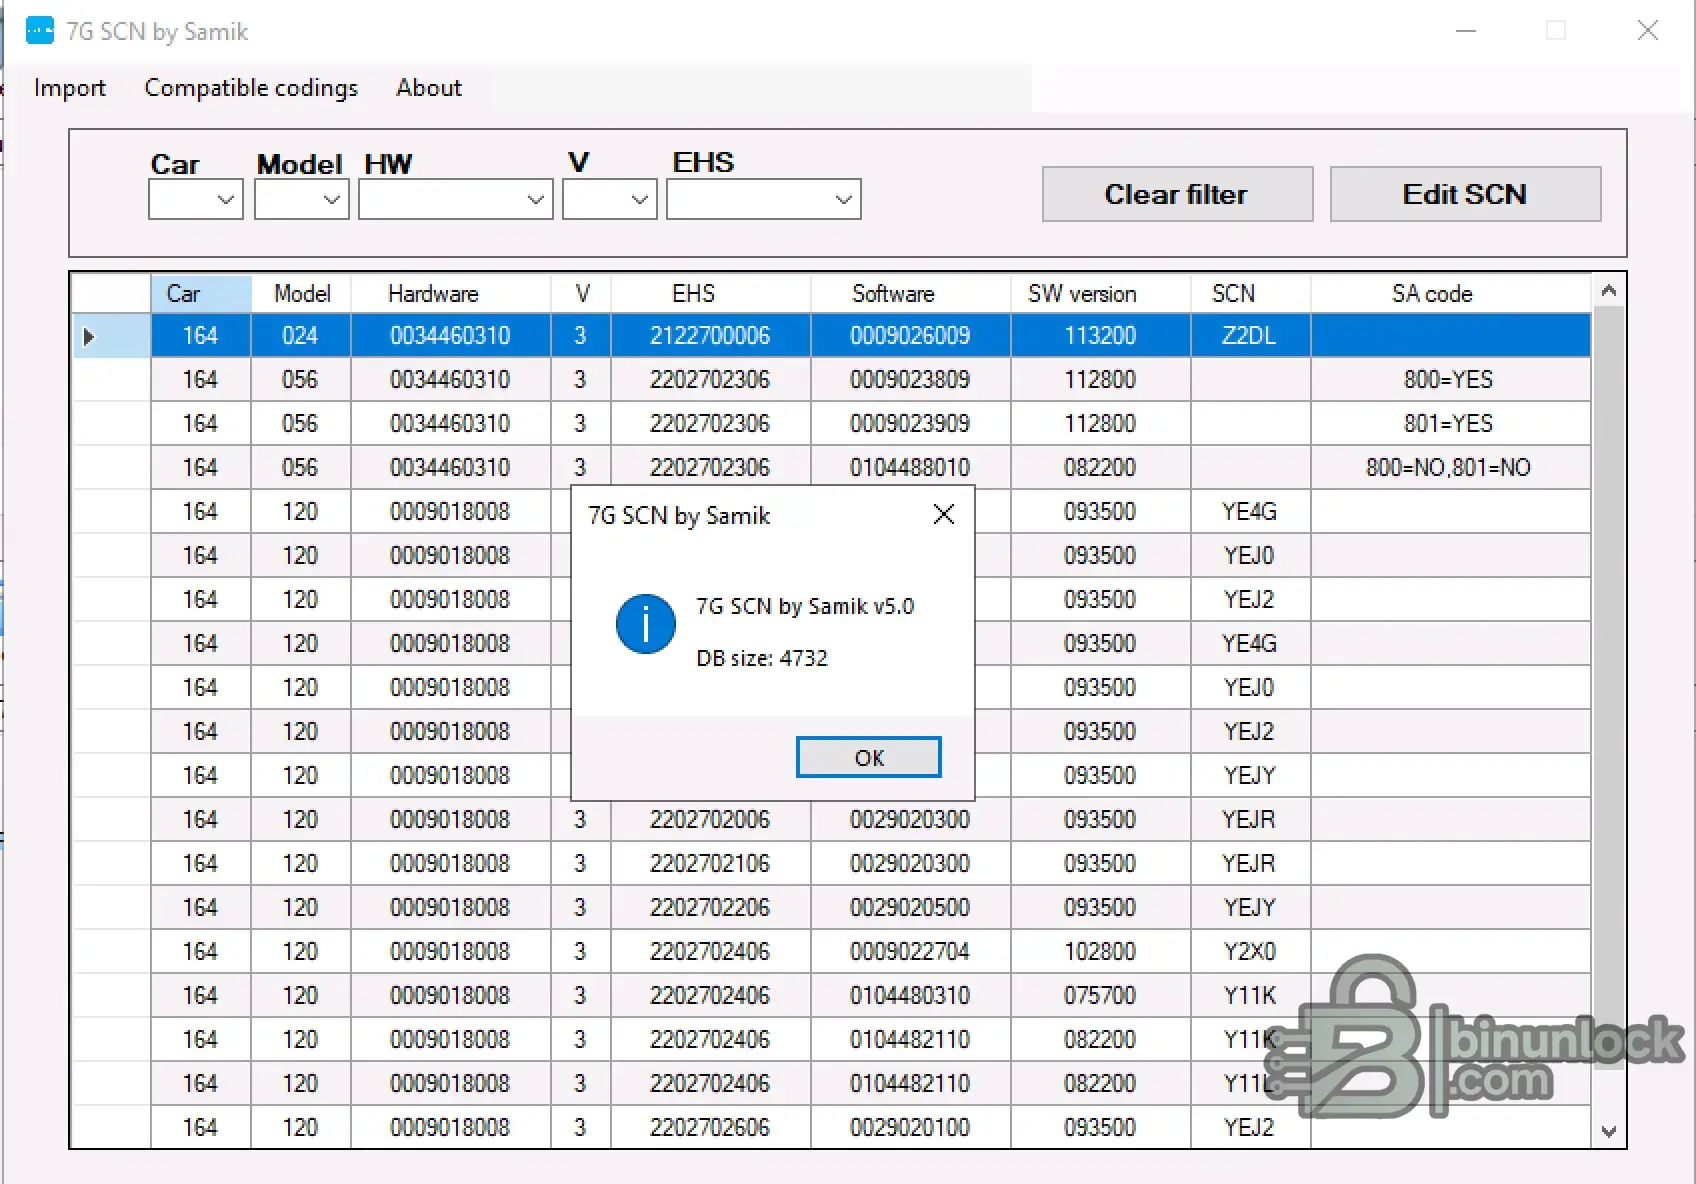
Task: Click the blue information icon in dialog
Action: click(645, 624)
